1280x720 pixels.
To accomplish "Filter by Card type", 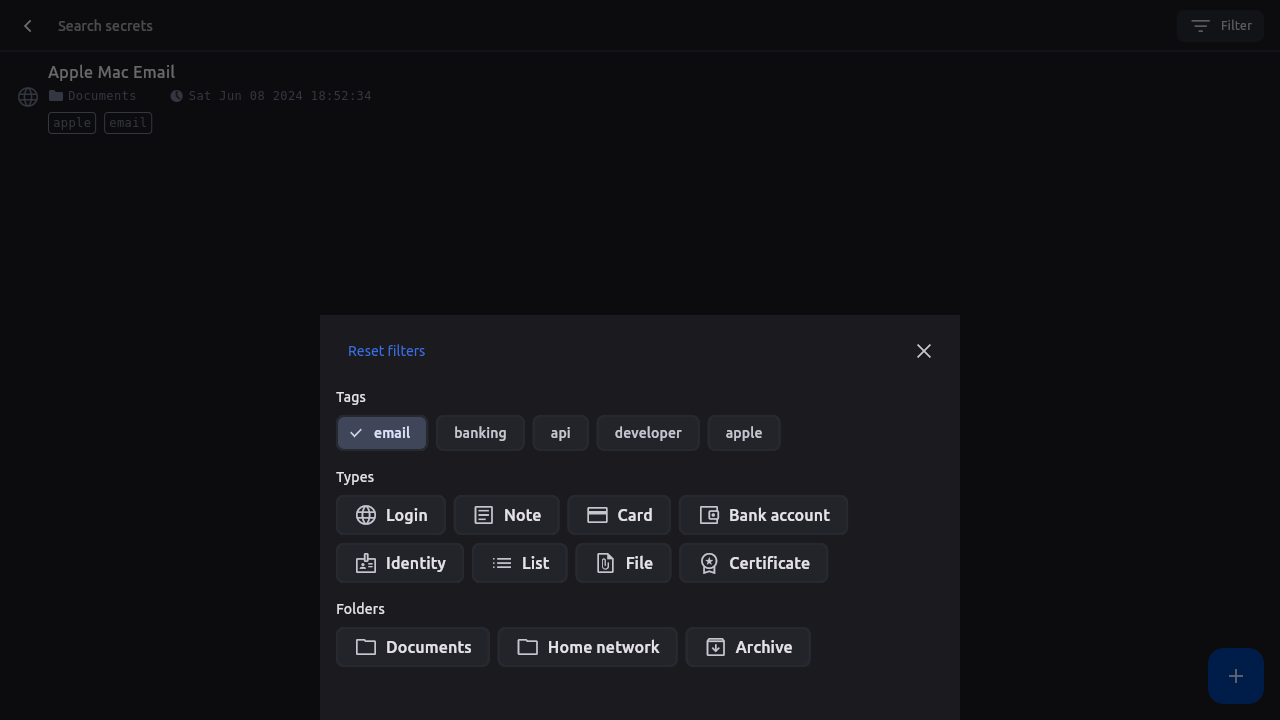I will click(x=619, y=515).
